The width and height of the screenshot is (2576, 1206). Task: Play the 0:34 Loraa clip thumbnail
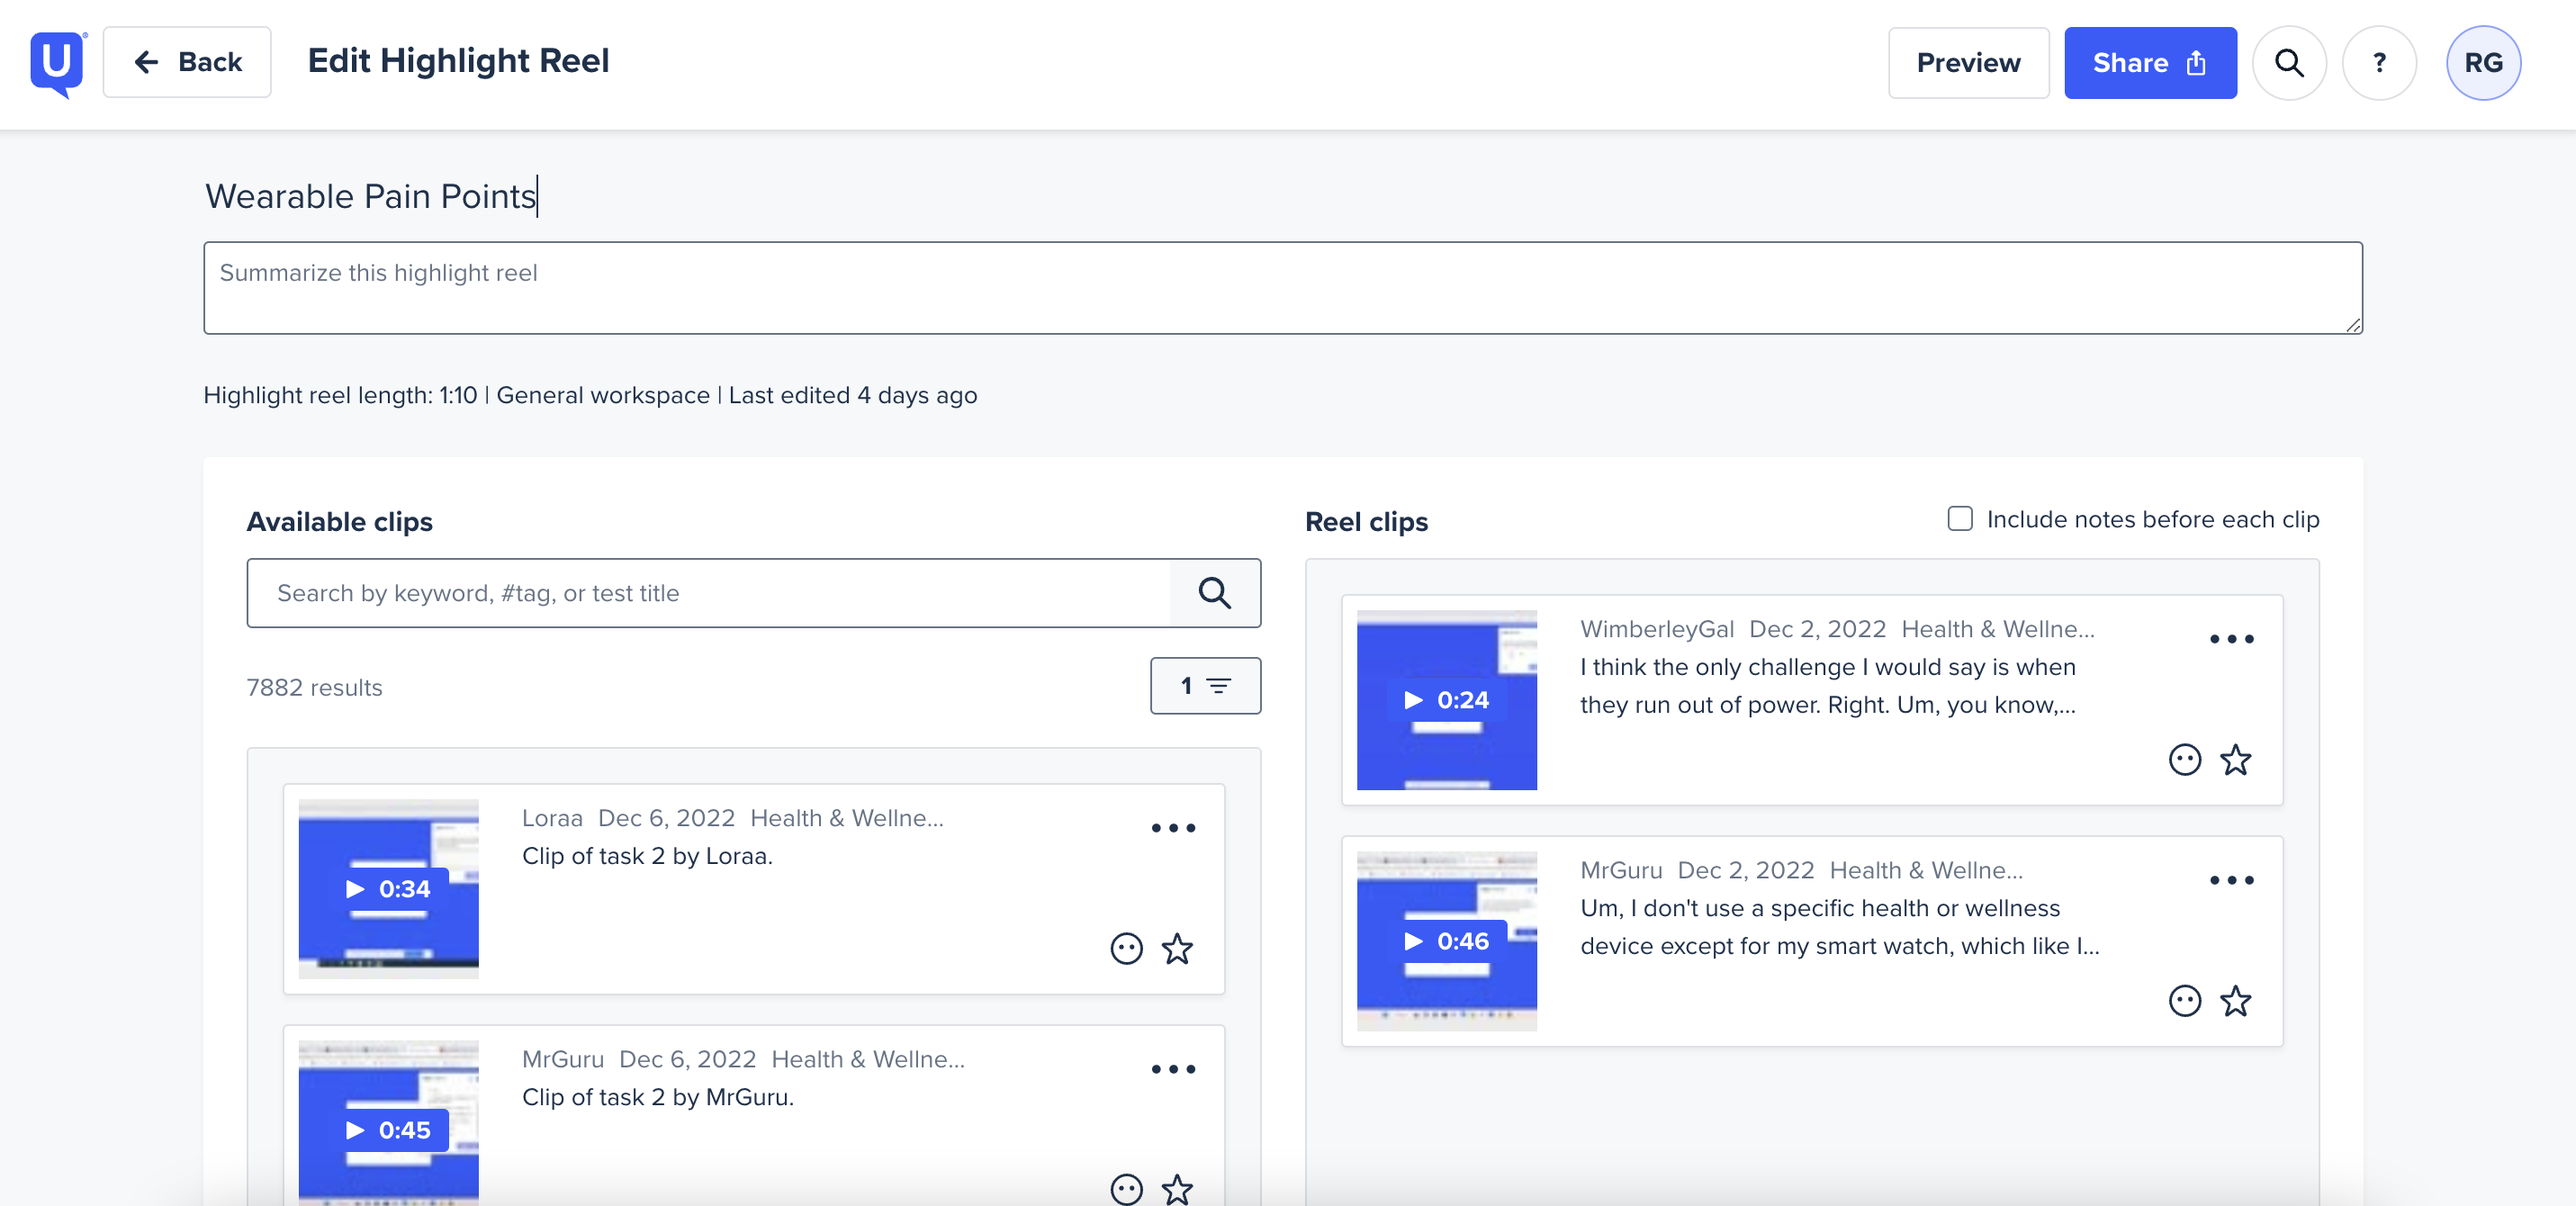point(388,889)
